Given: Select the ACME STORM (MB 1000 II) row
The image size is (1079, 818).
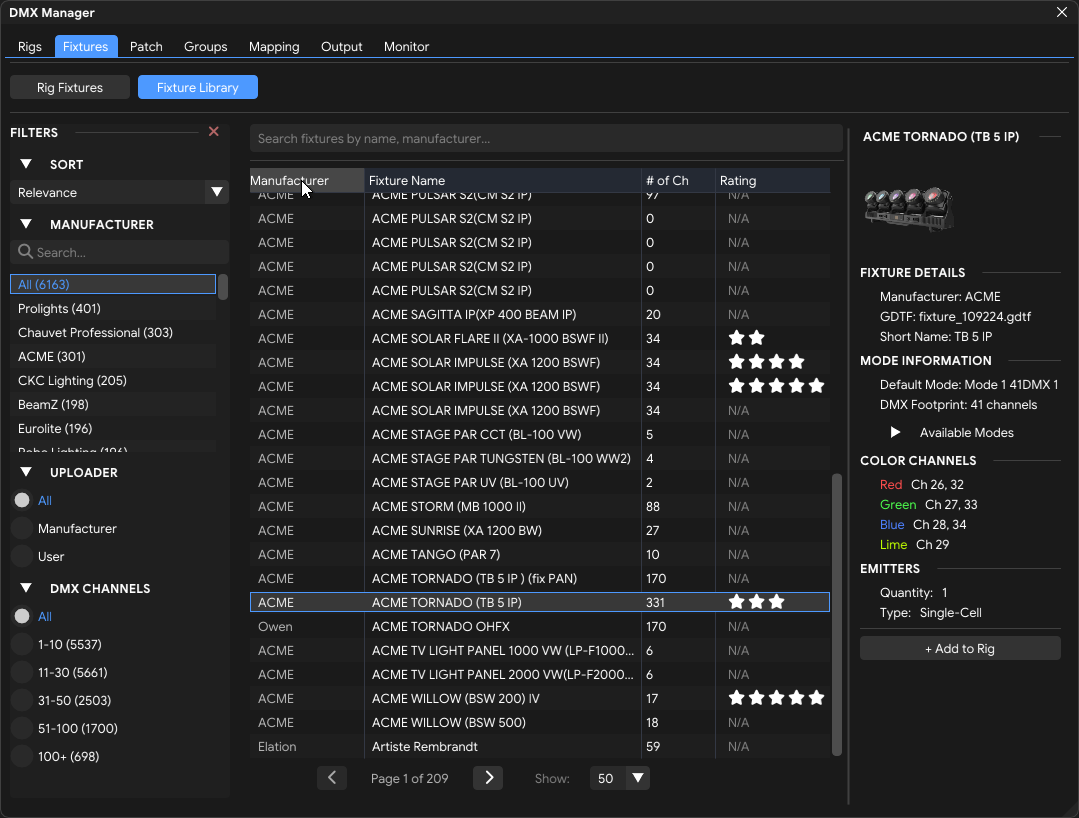Looking at the screenshot, I should click(x=540, y=506).
